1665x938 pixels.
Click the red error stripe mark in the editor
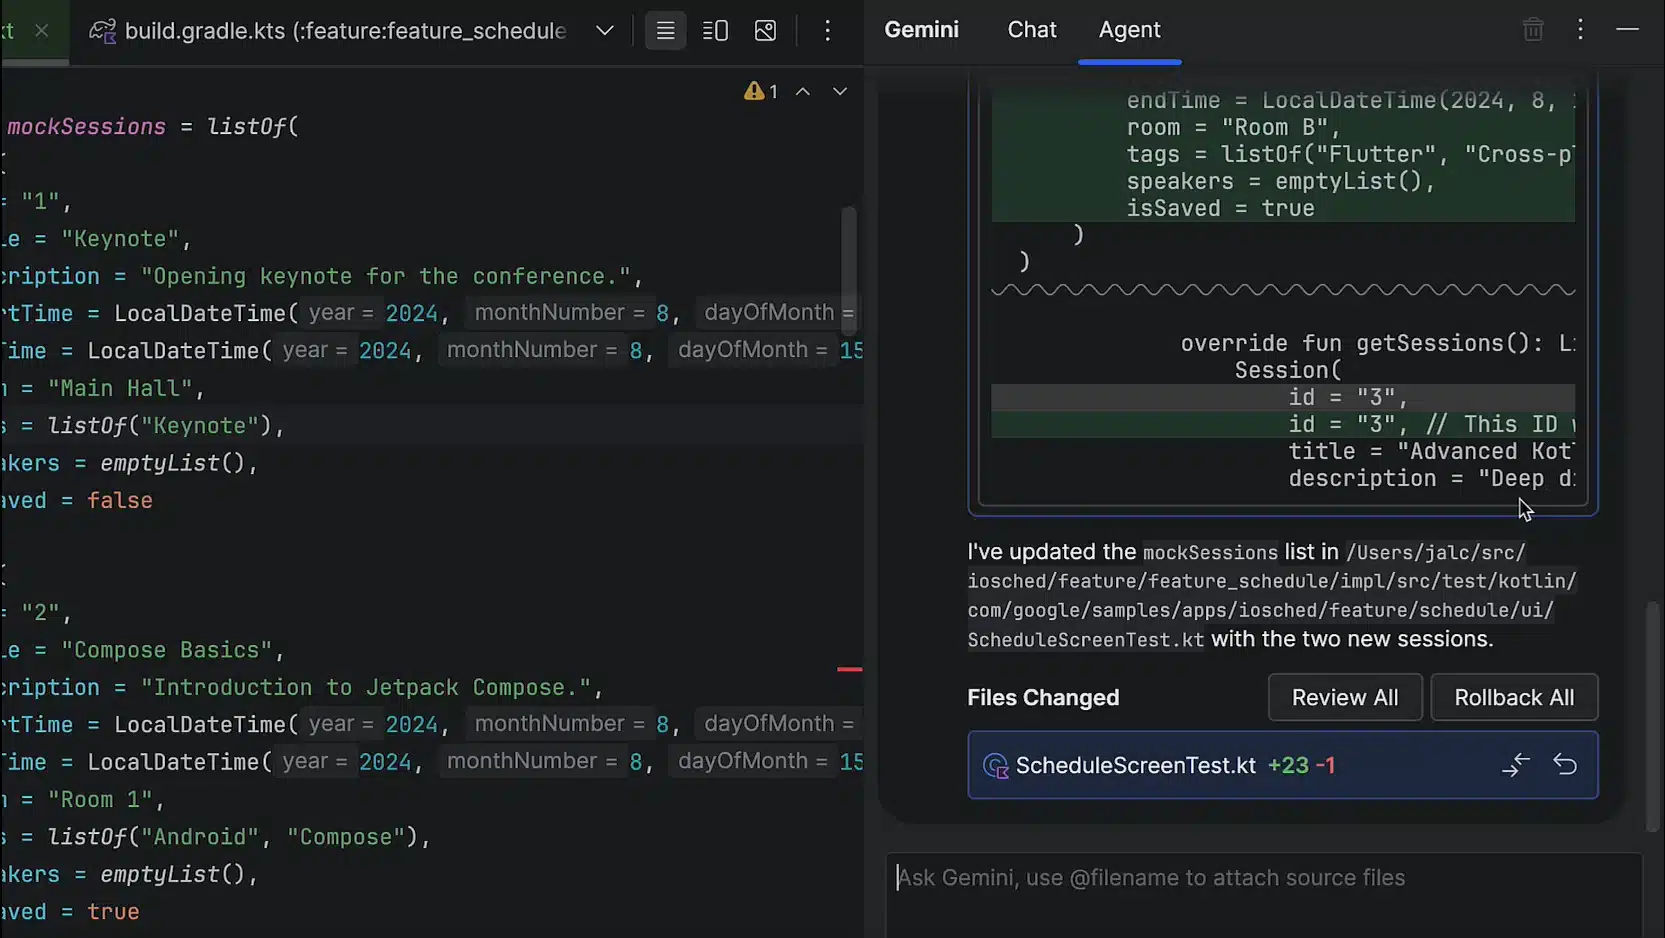(x=849, y=669)
